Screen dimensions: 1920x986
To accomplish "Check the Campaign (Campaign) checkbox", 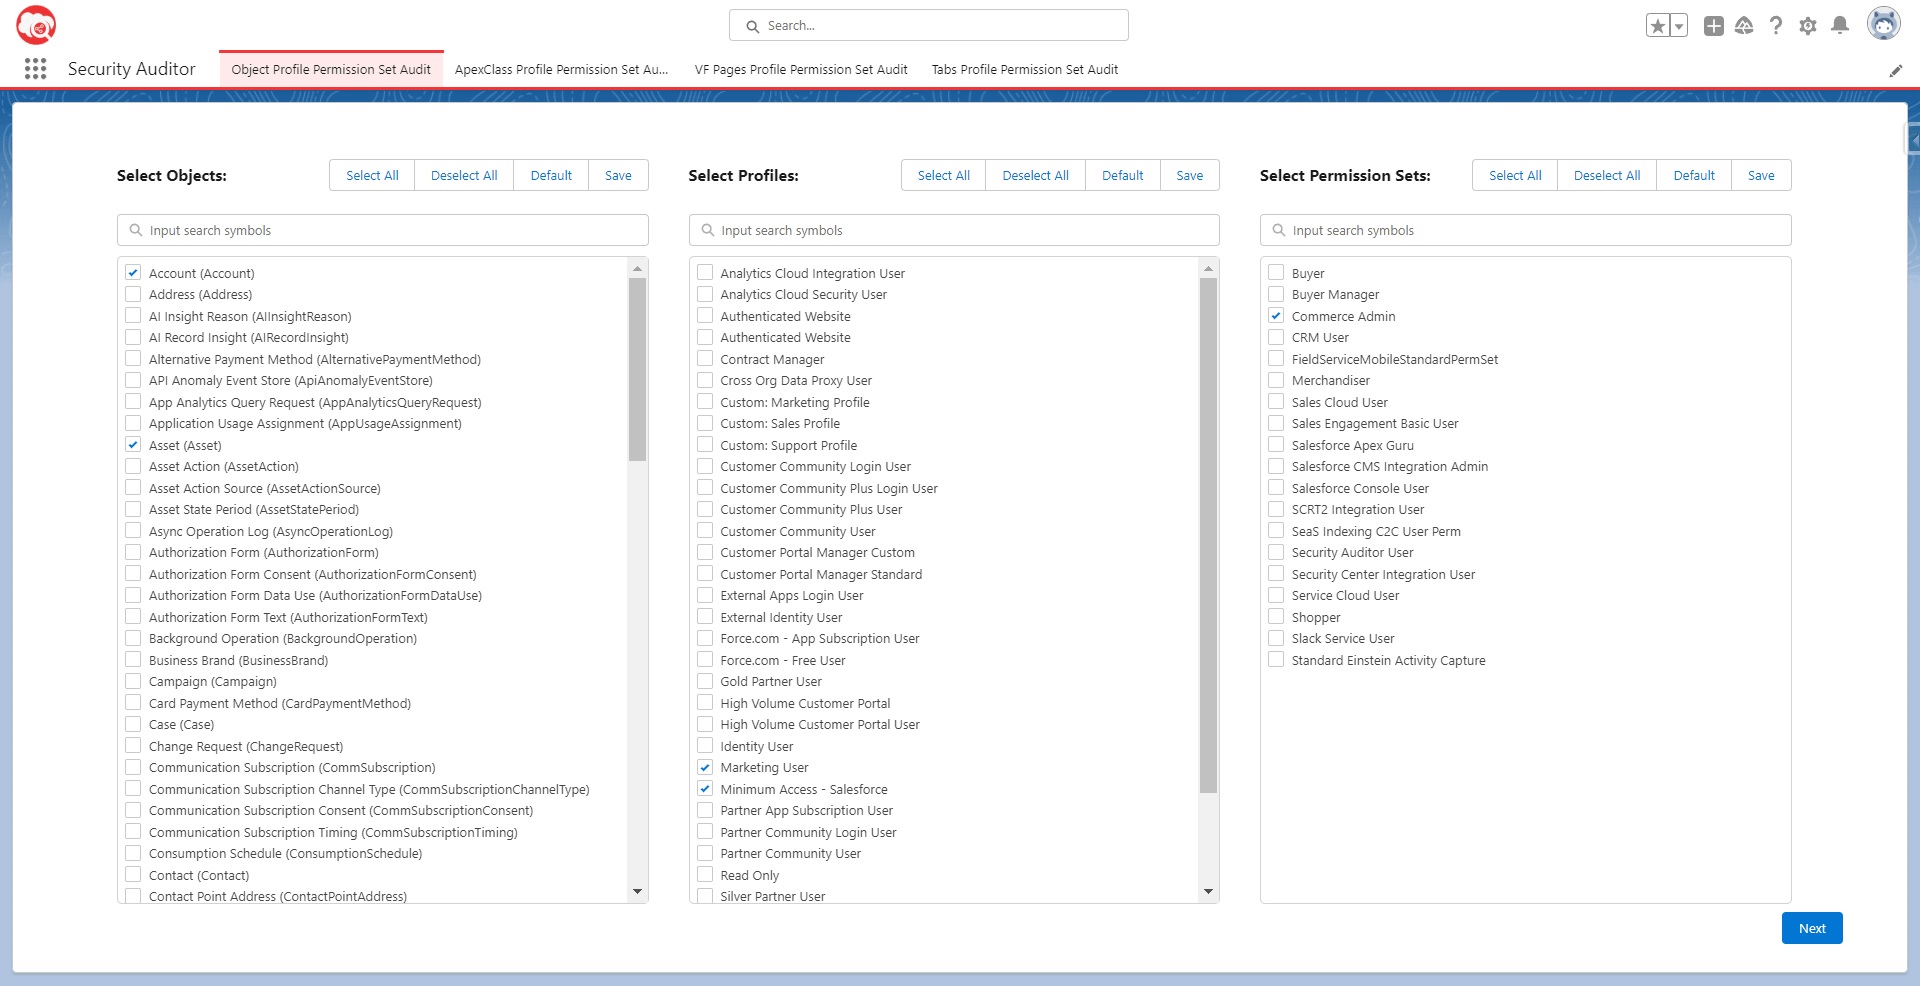I will [133, 681].
